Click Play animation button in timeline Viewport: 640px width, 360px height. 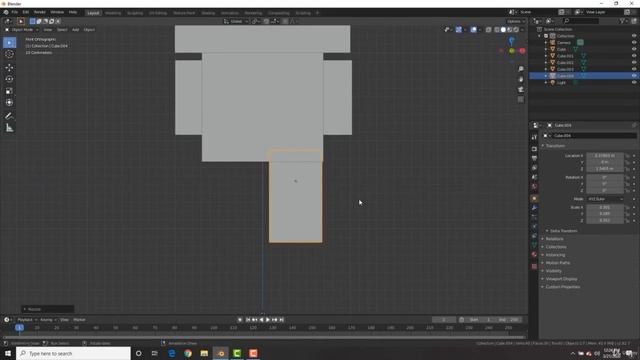[268, 320]
